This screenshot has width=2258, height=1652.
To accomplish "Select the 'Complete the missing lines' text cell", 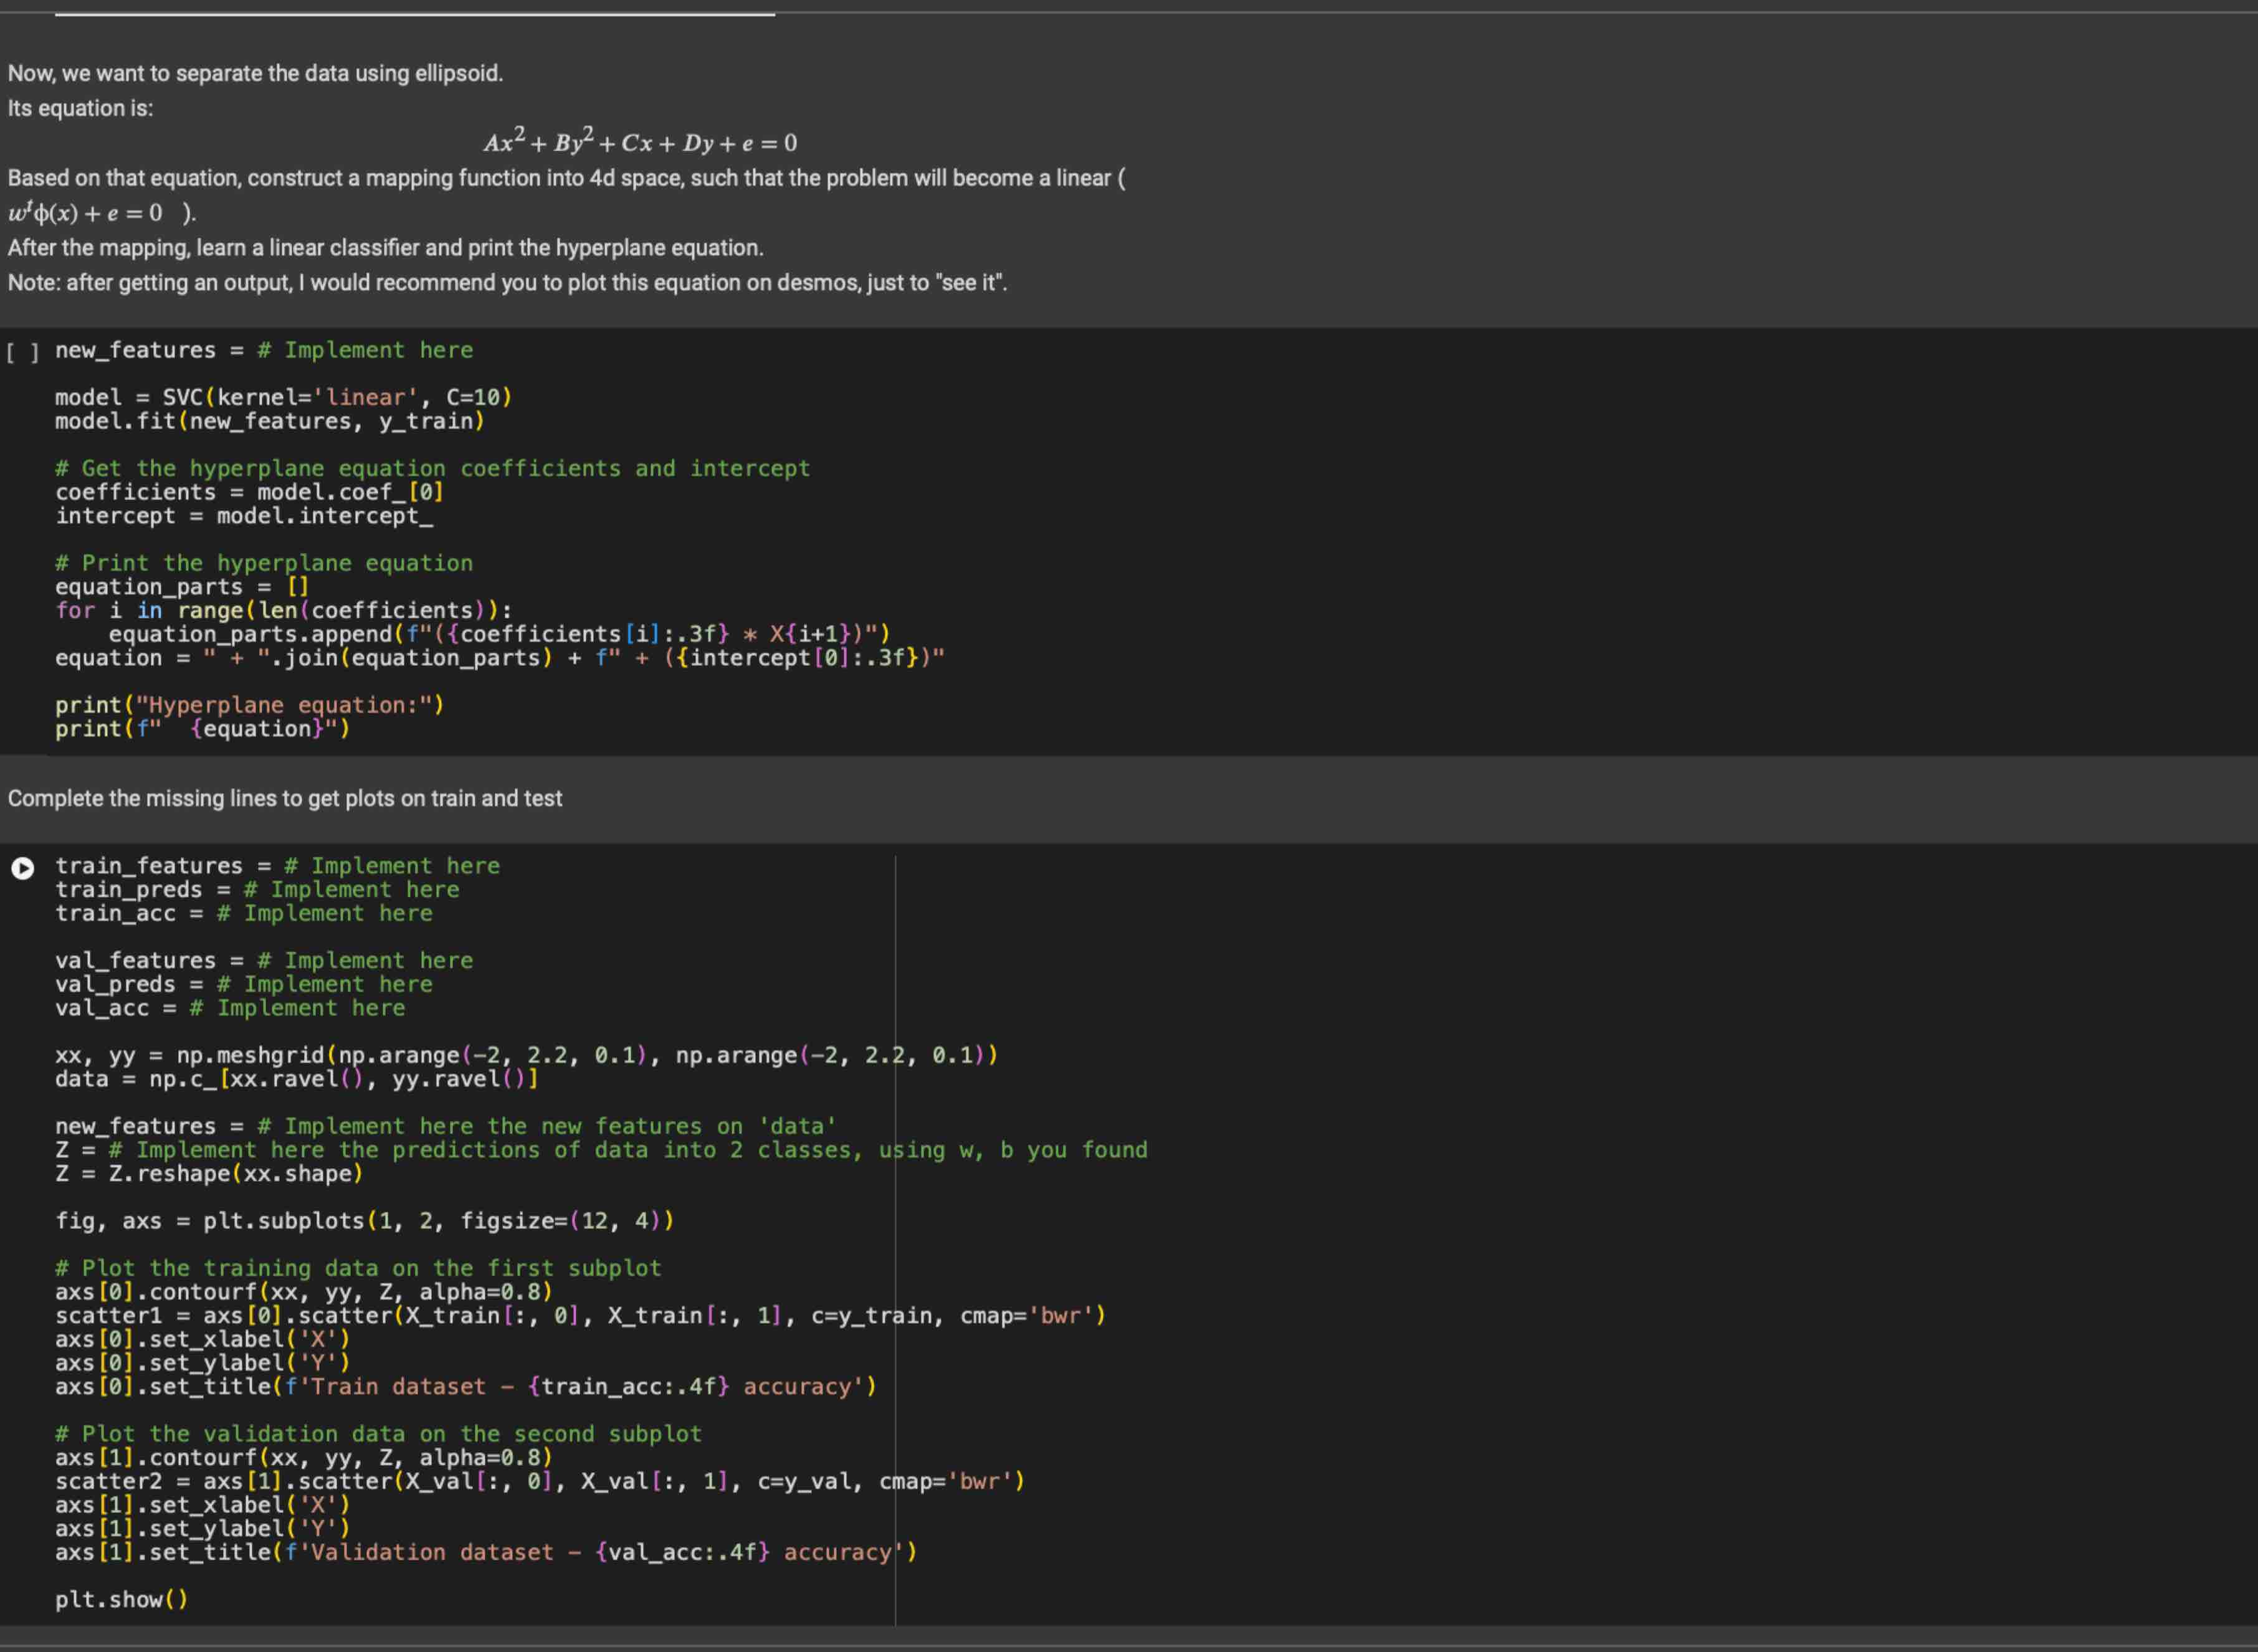I will tap(285, 798).
